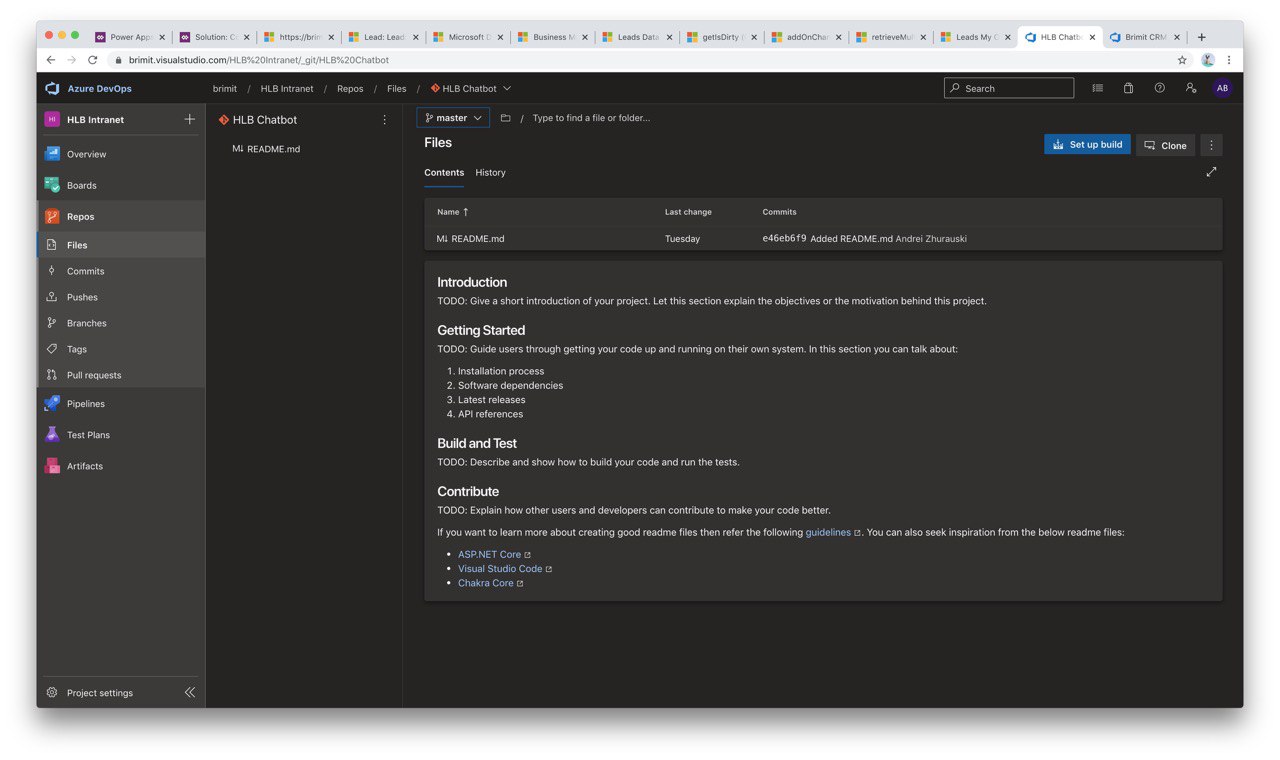Image resolution: width=1280 pixels, height=760 pixels.
Task: Click the Repos sidebar icon
Action: [x=53, y=216]
